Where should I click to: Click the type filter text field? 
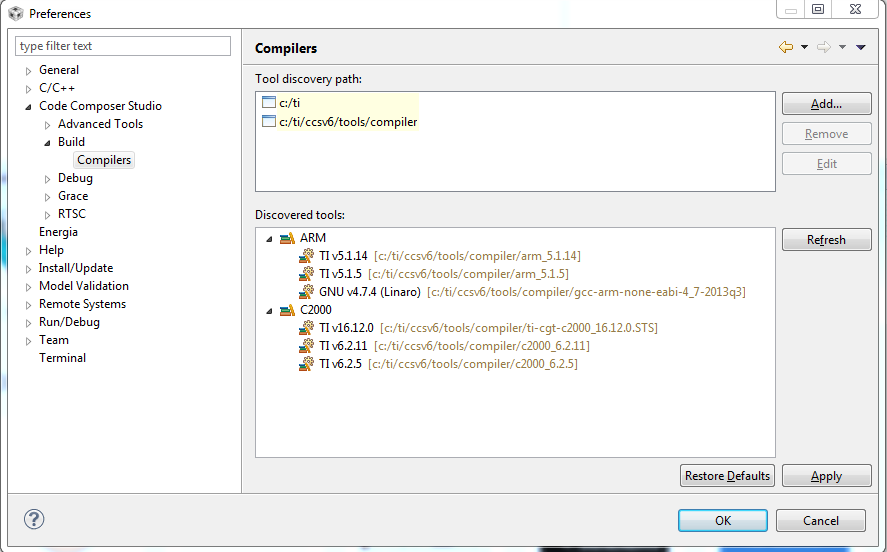coord(123,46)
